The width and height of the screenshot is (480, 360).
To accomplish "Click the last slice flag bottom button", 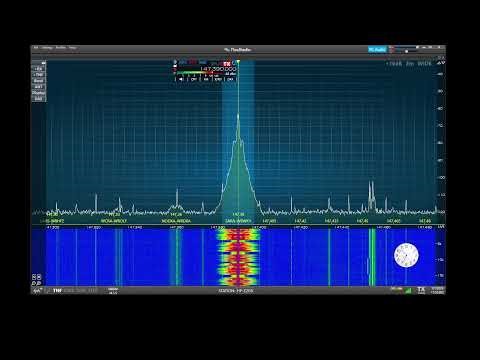I will 230,79.
